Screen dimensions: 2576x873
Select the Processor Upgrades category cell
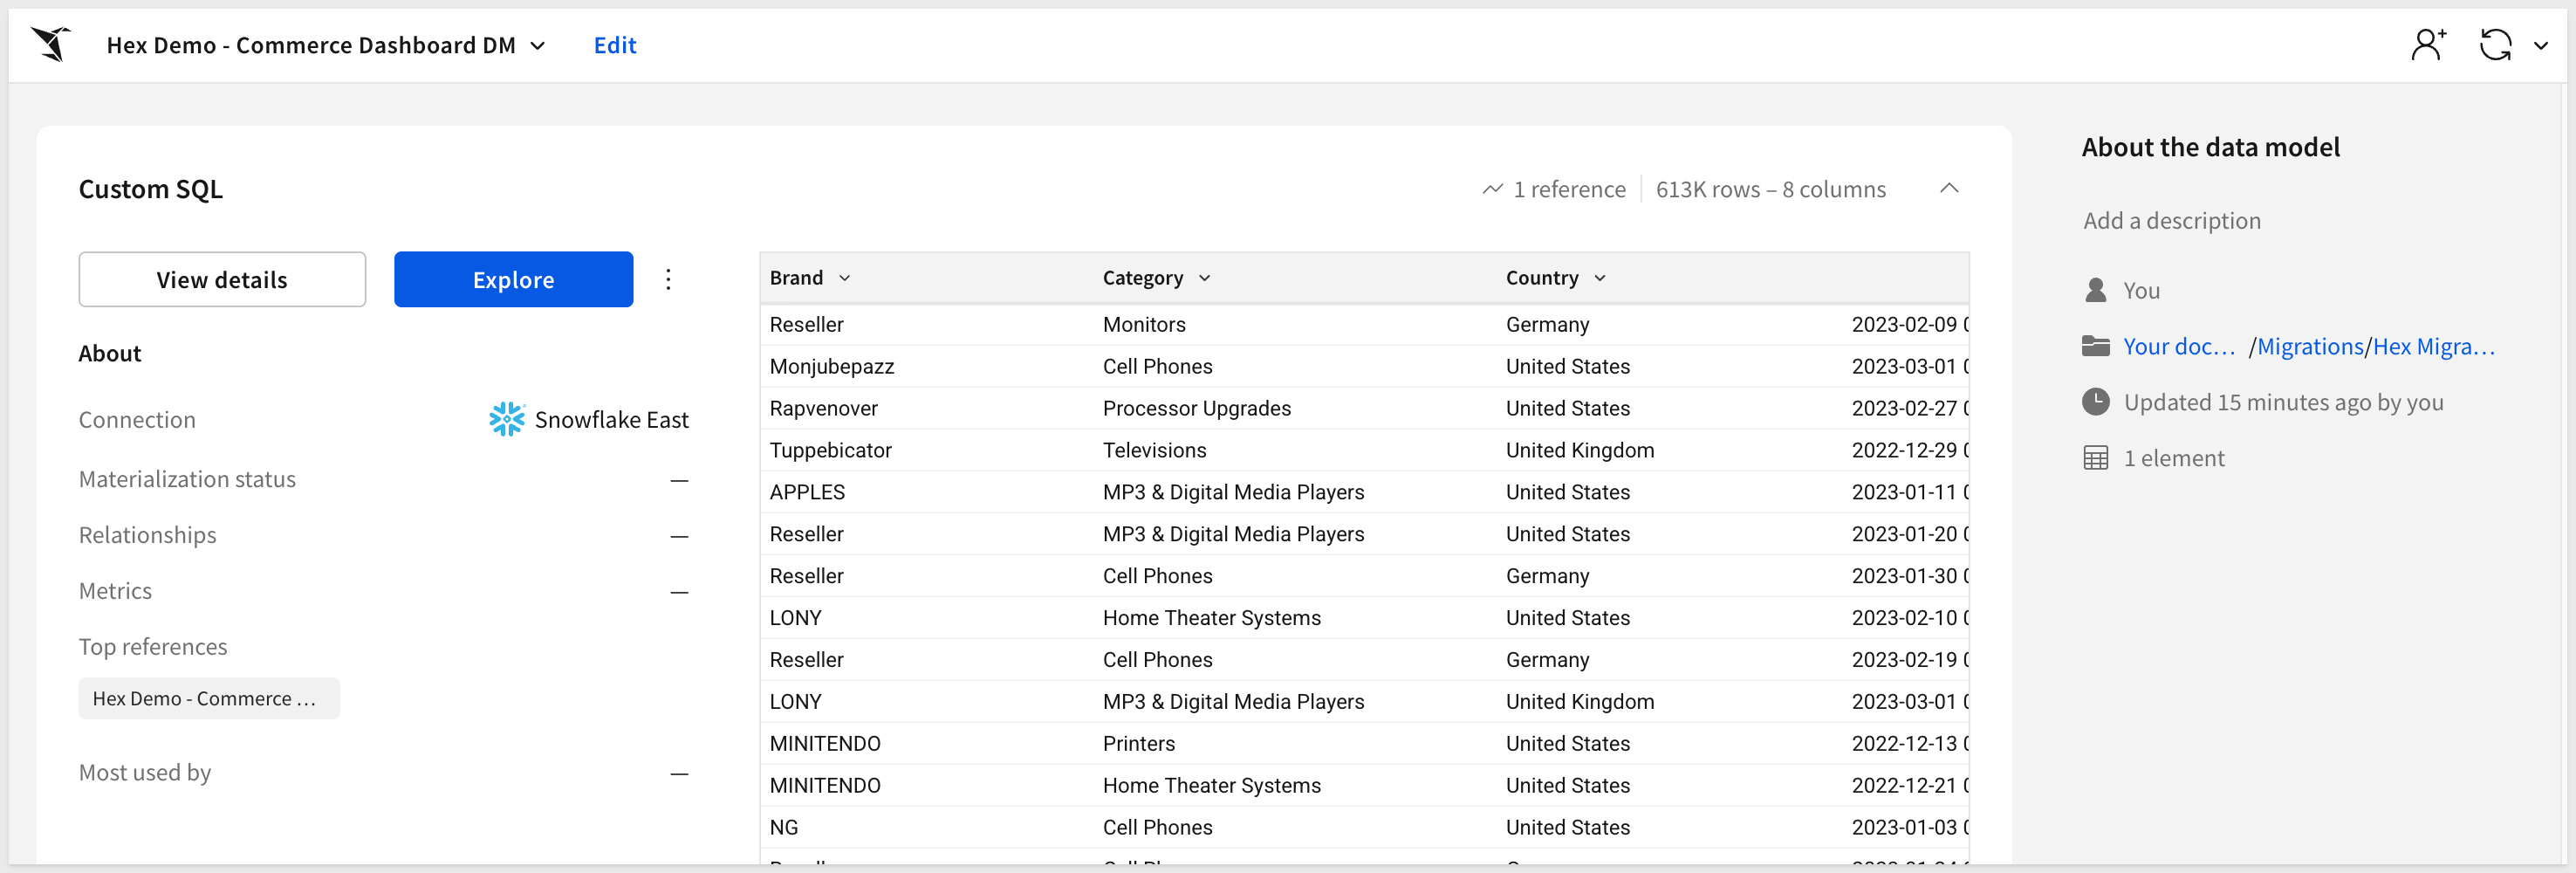point(1296,408)
